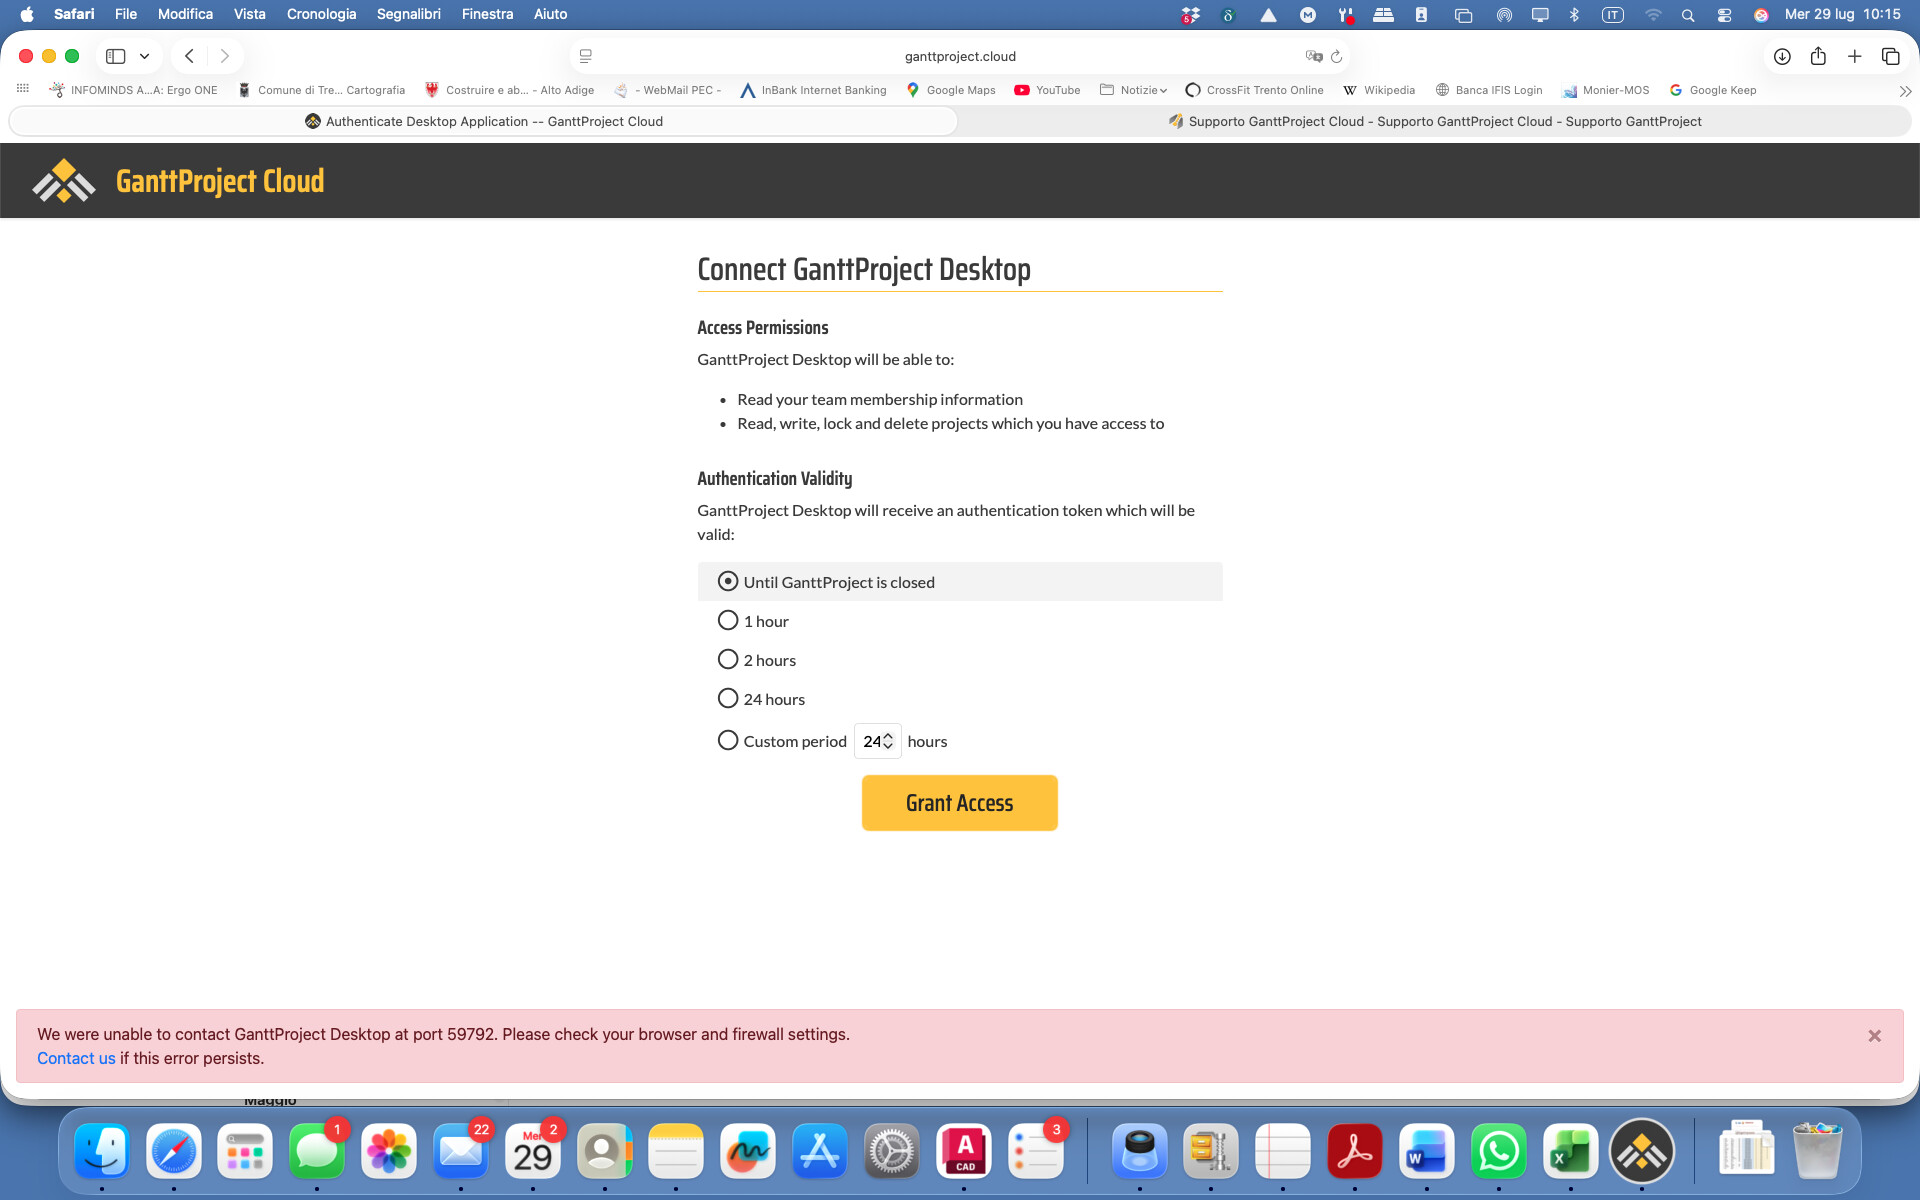The height and width of the screenshot is (1200, 1920).
Task: Open the Apple menu
Action: 27,15
